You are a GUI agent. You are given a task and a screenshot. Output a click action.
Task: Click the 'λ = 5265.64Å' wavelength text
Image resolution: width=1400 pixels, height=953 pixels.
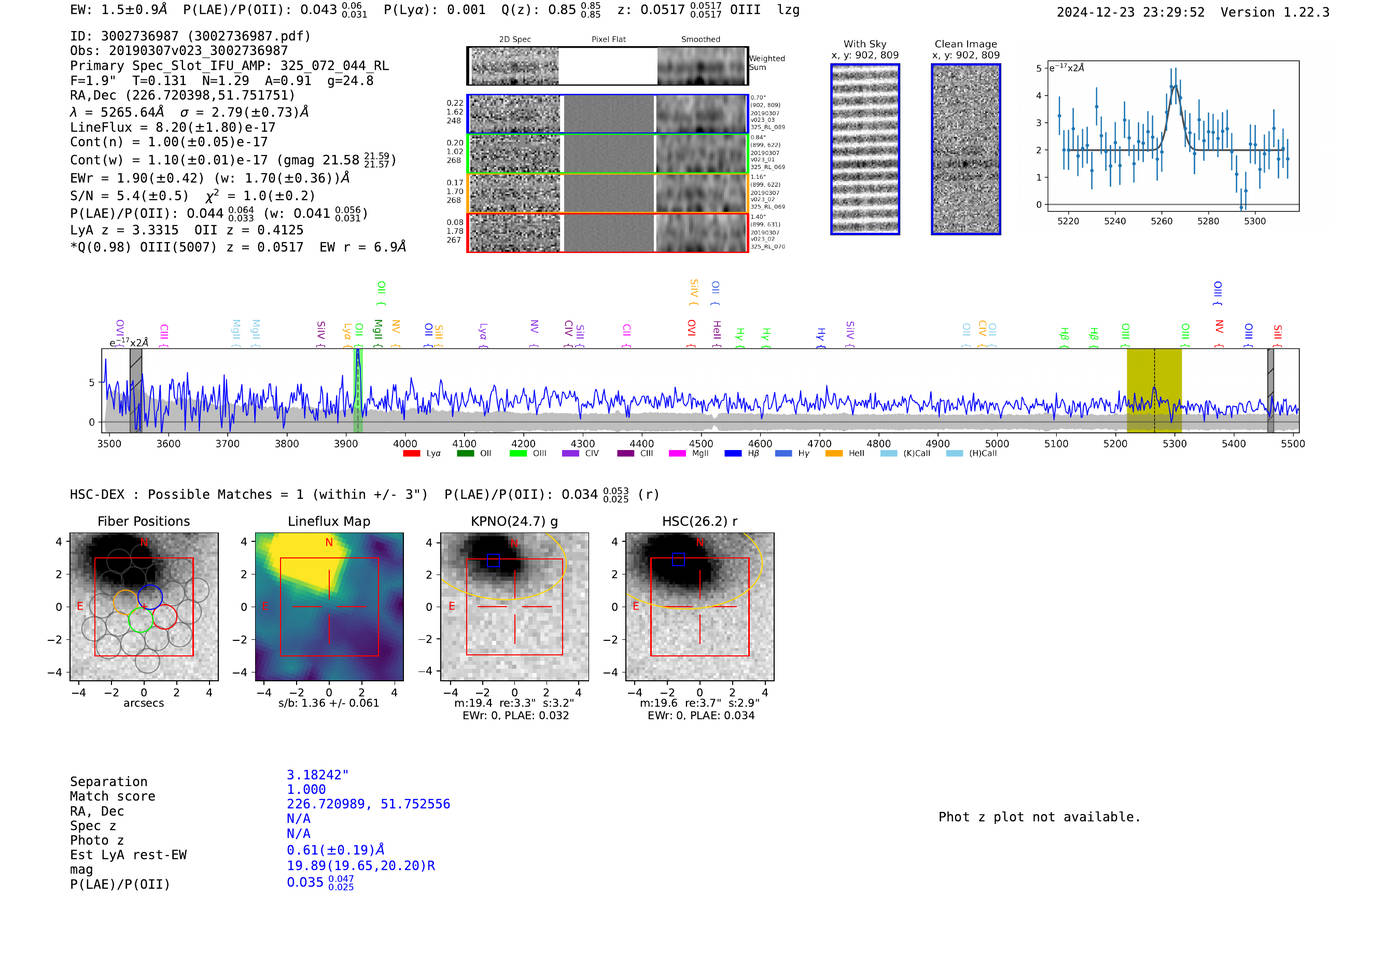tap(117, 113)
